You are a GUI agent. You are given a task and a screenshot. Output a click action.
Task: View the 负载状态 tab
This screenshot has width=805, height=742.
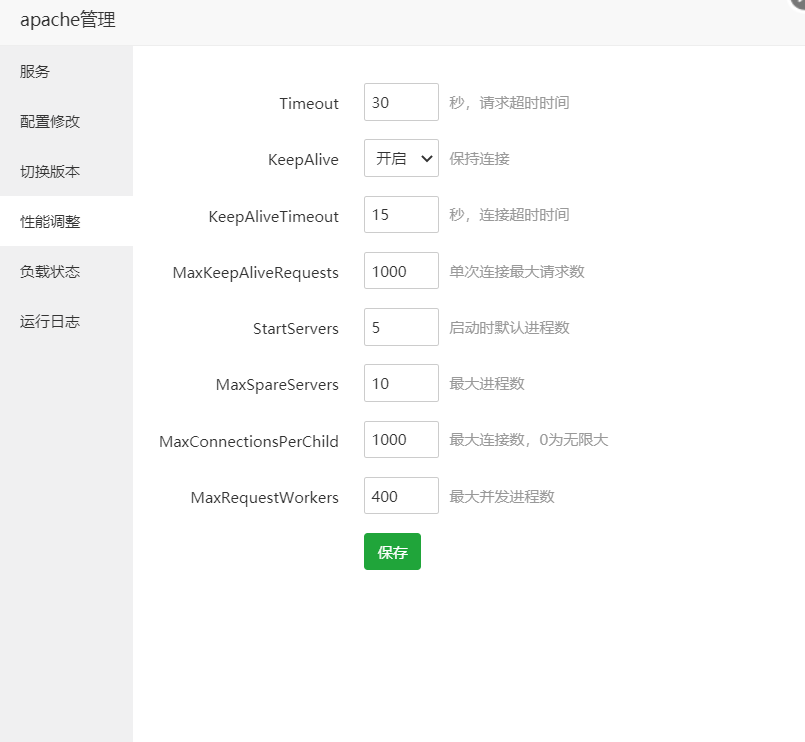(x=66, y=271)
